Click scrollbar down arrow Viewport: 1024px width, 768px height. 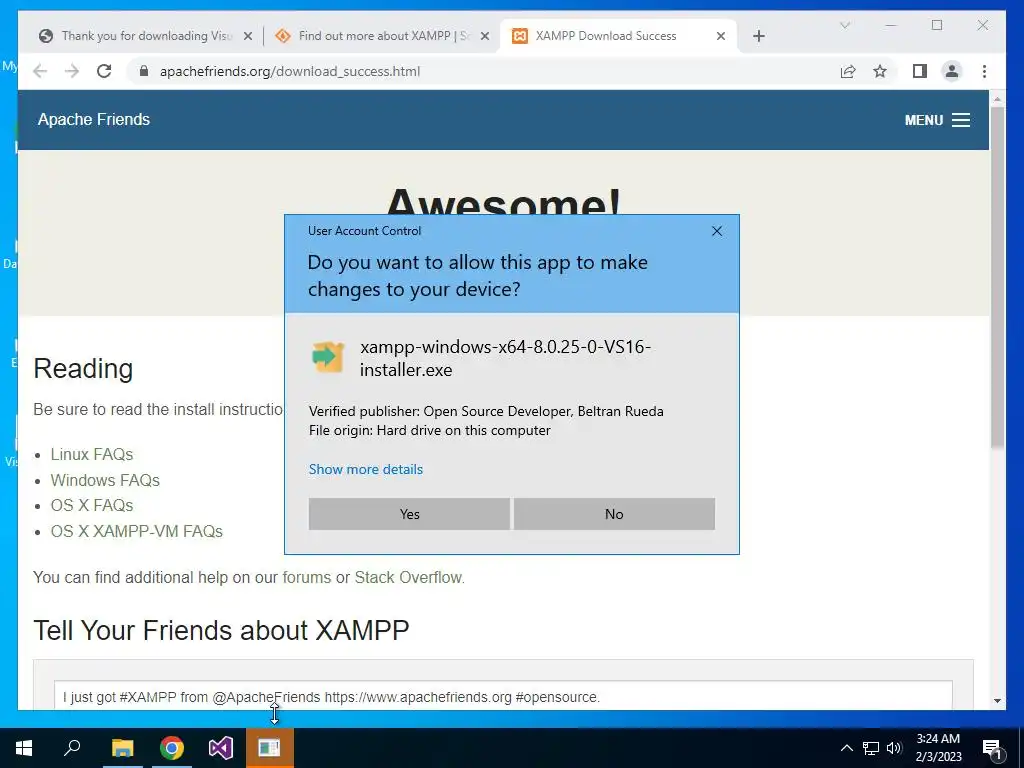[x=997, y=701]
